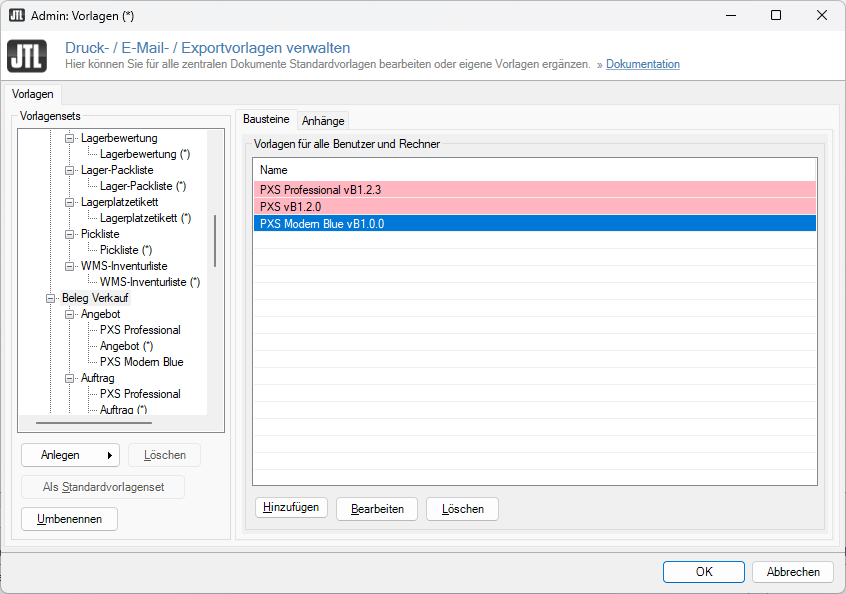Screen dimensions: 846x594
Task: Click the Hinzufügen button
Action: point(291,508)
